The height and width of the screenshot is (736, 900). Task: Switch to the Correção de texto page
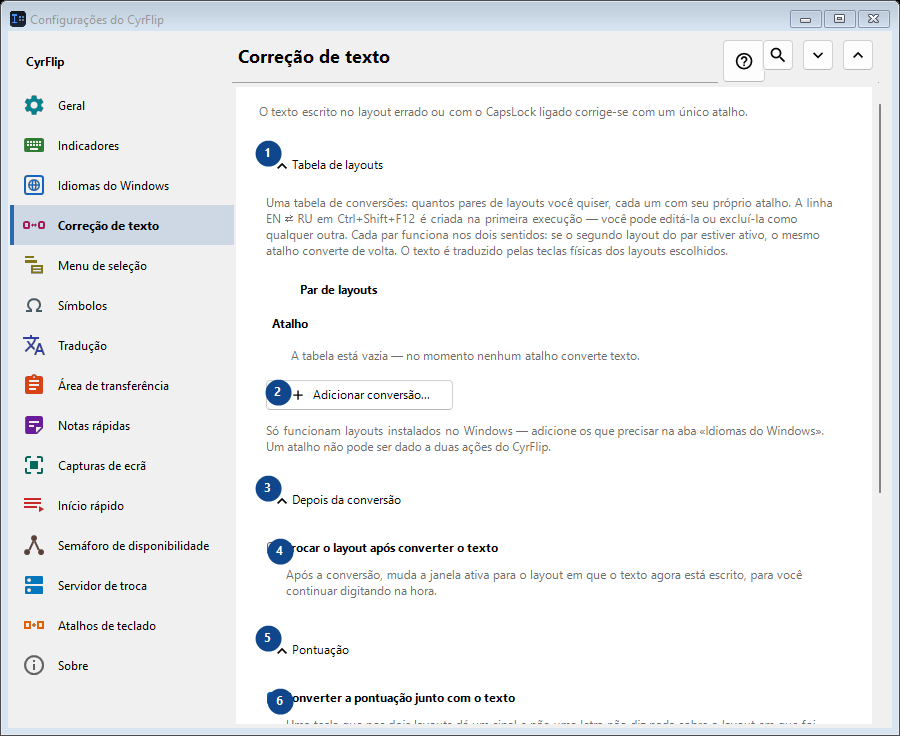tap(122, 225)
